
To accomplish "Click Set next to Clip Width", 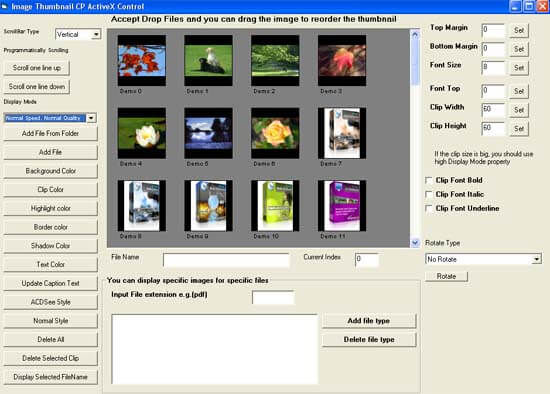I will (519, 110).
